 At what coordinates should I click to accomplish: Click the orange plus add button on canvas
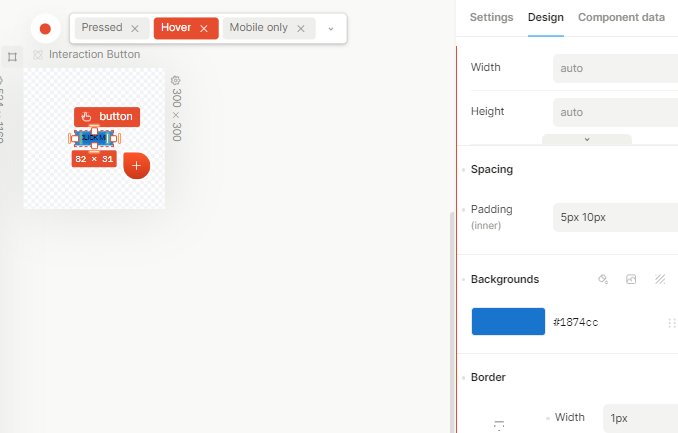(x=137, y=166)
